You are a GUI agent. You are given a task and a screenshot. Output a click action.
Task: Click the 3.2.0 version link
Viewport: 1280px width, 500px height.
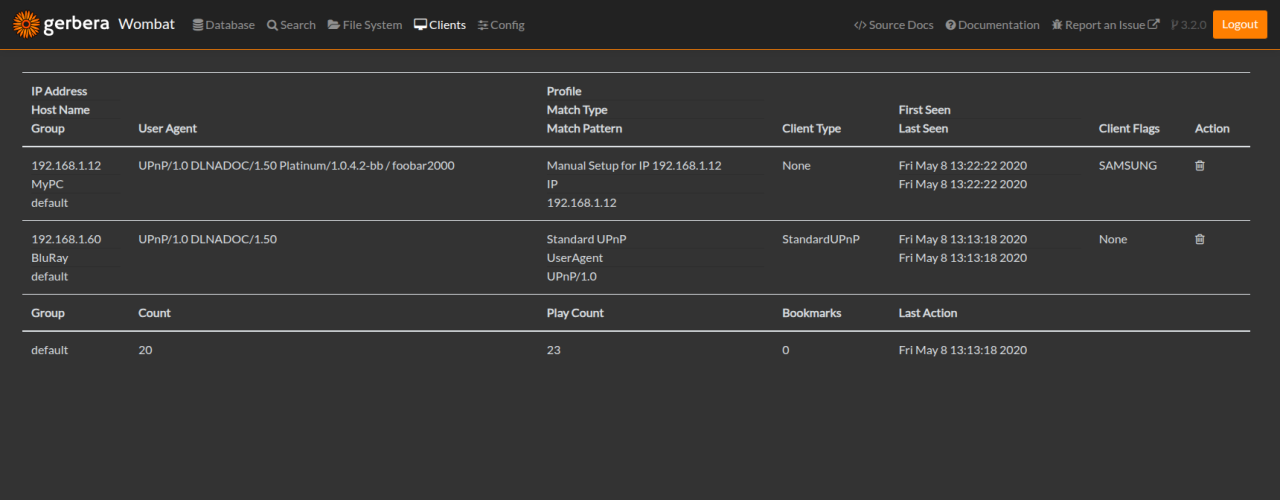point(1188,25)
